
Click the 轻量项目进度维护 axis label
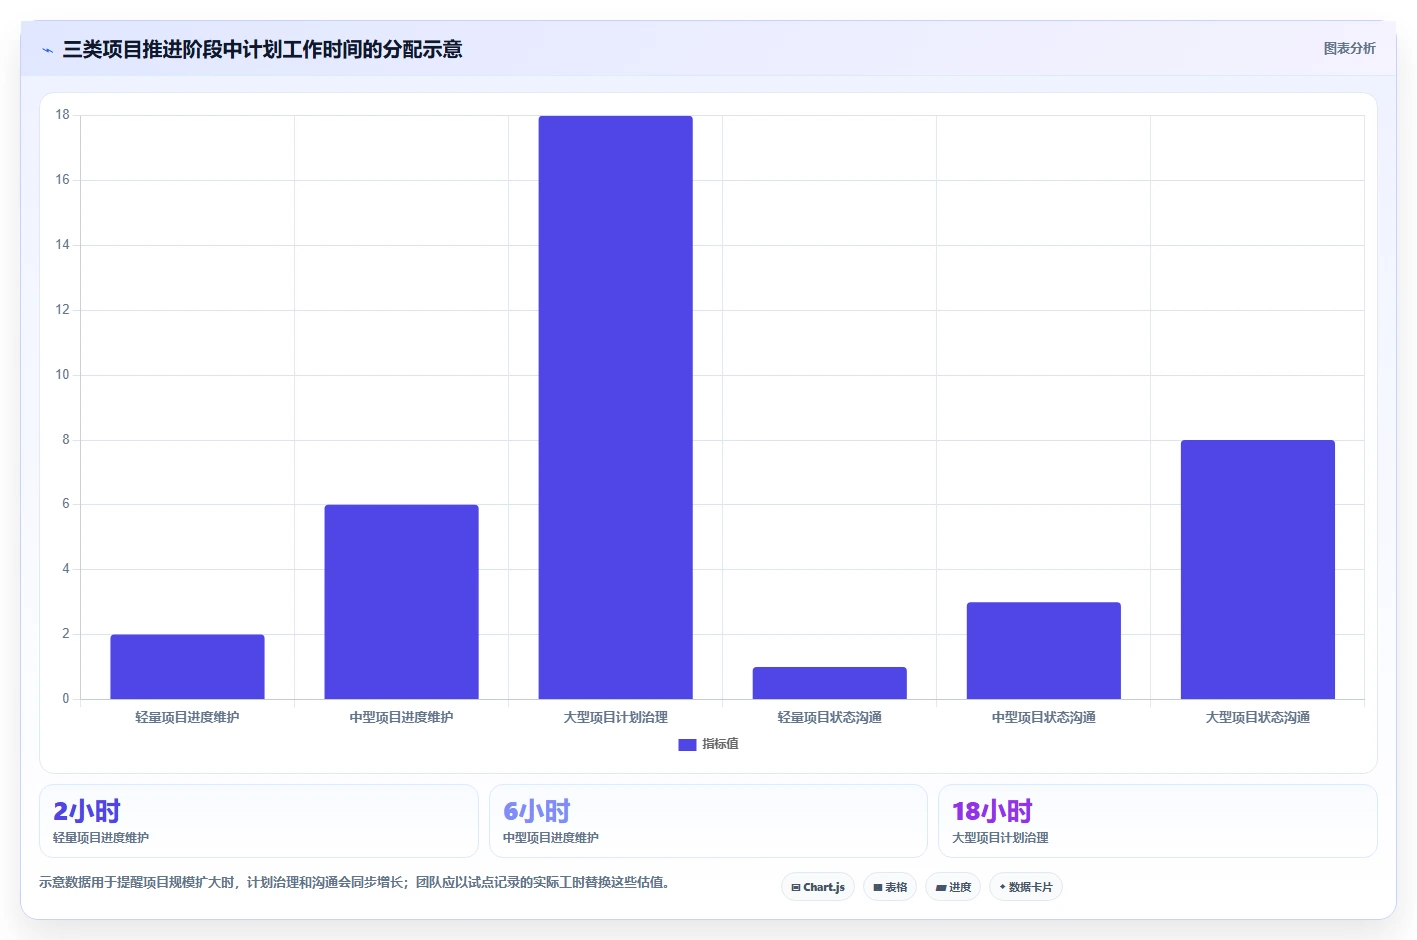pos(187,717)
